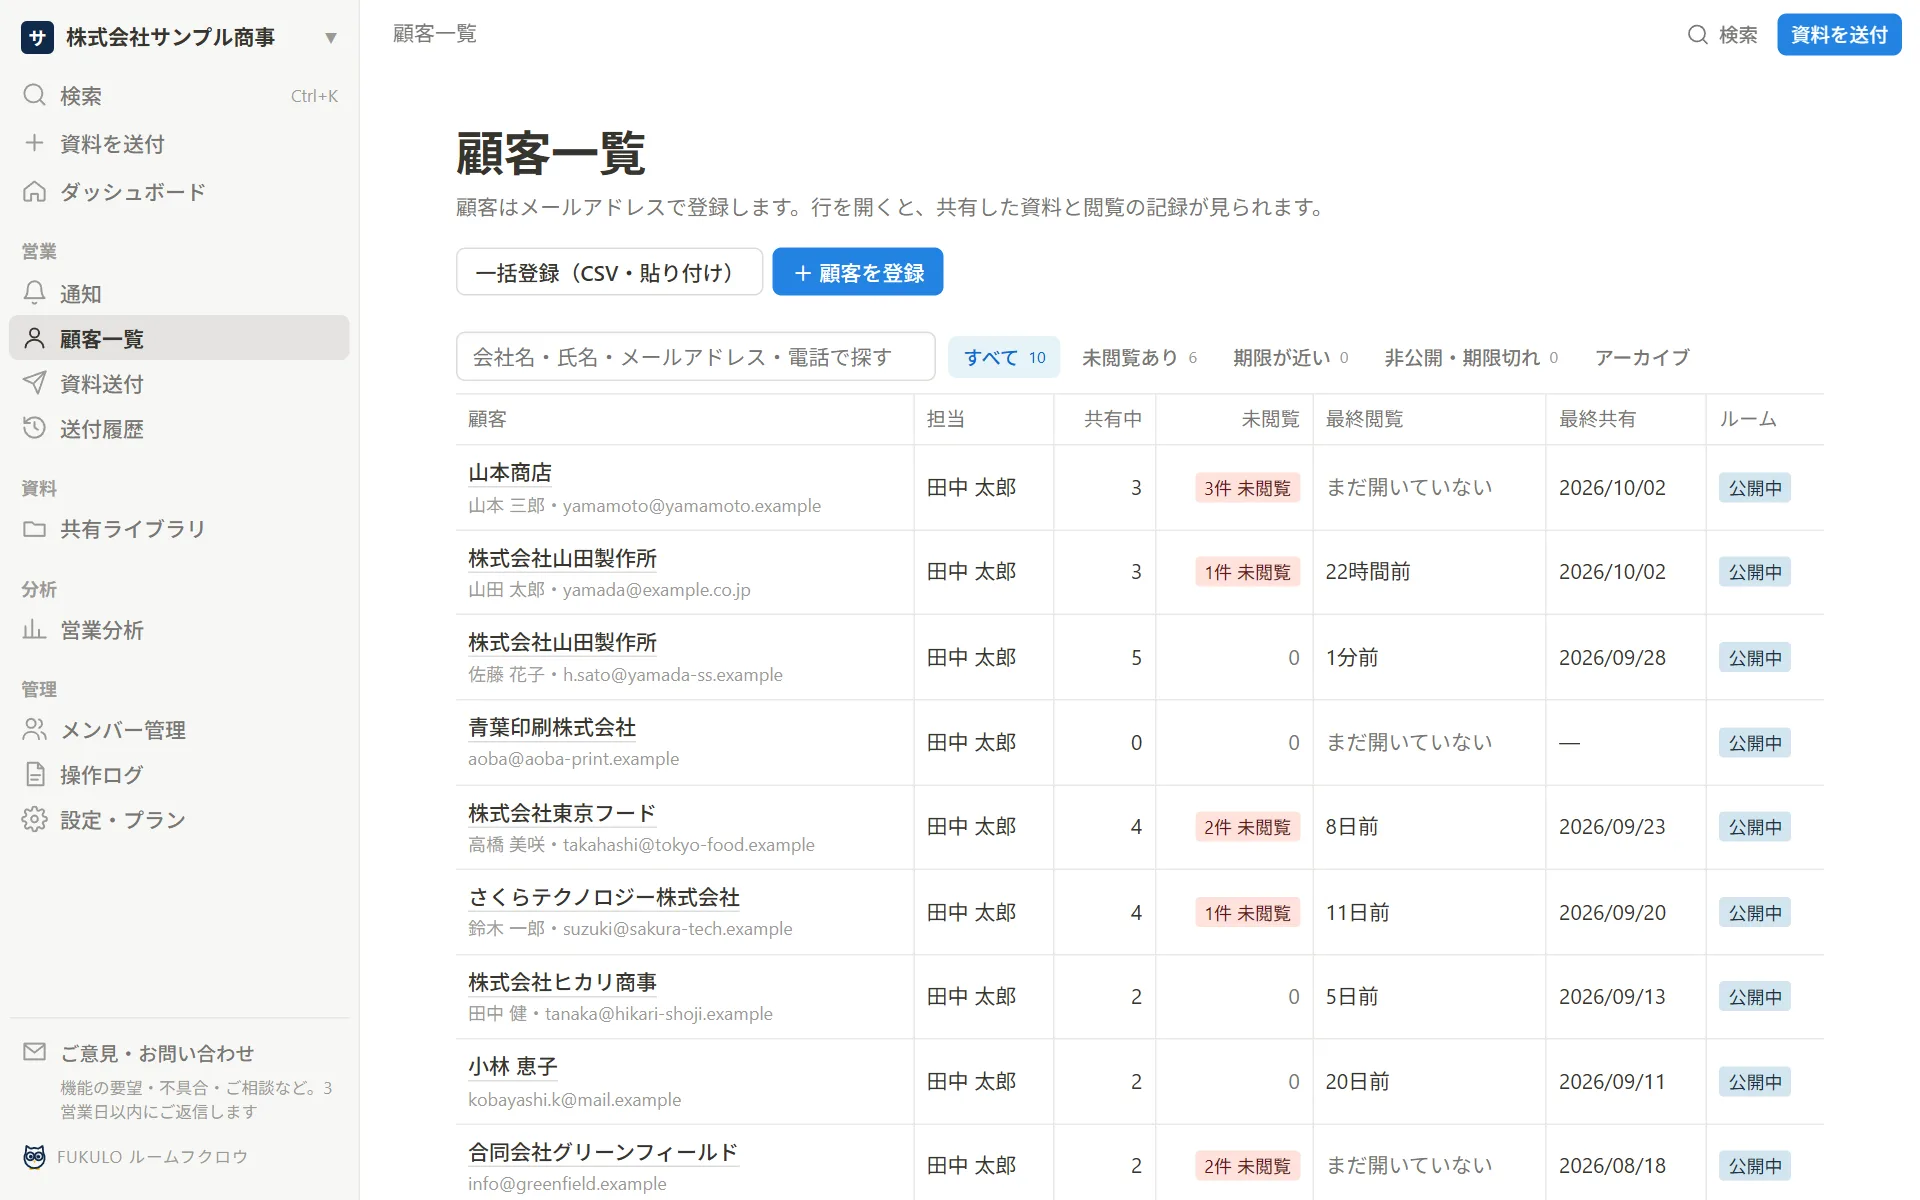
Task: Click the blue 資料を送付 button at top right
Action: [x=1838, y=35]
